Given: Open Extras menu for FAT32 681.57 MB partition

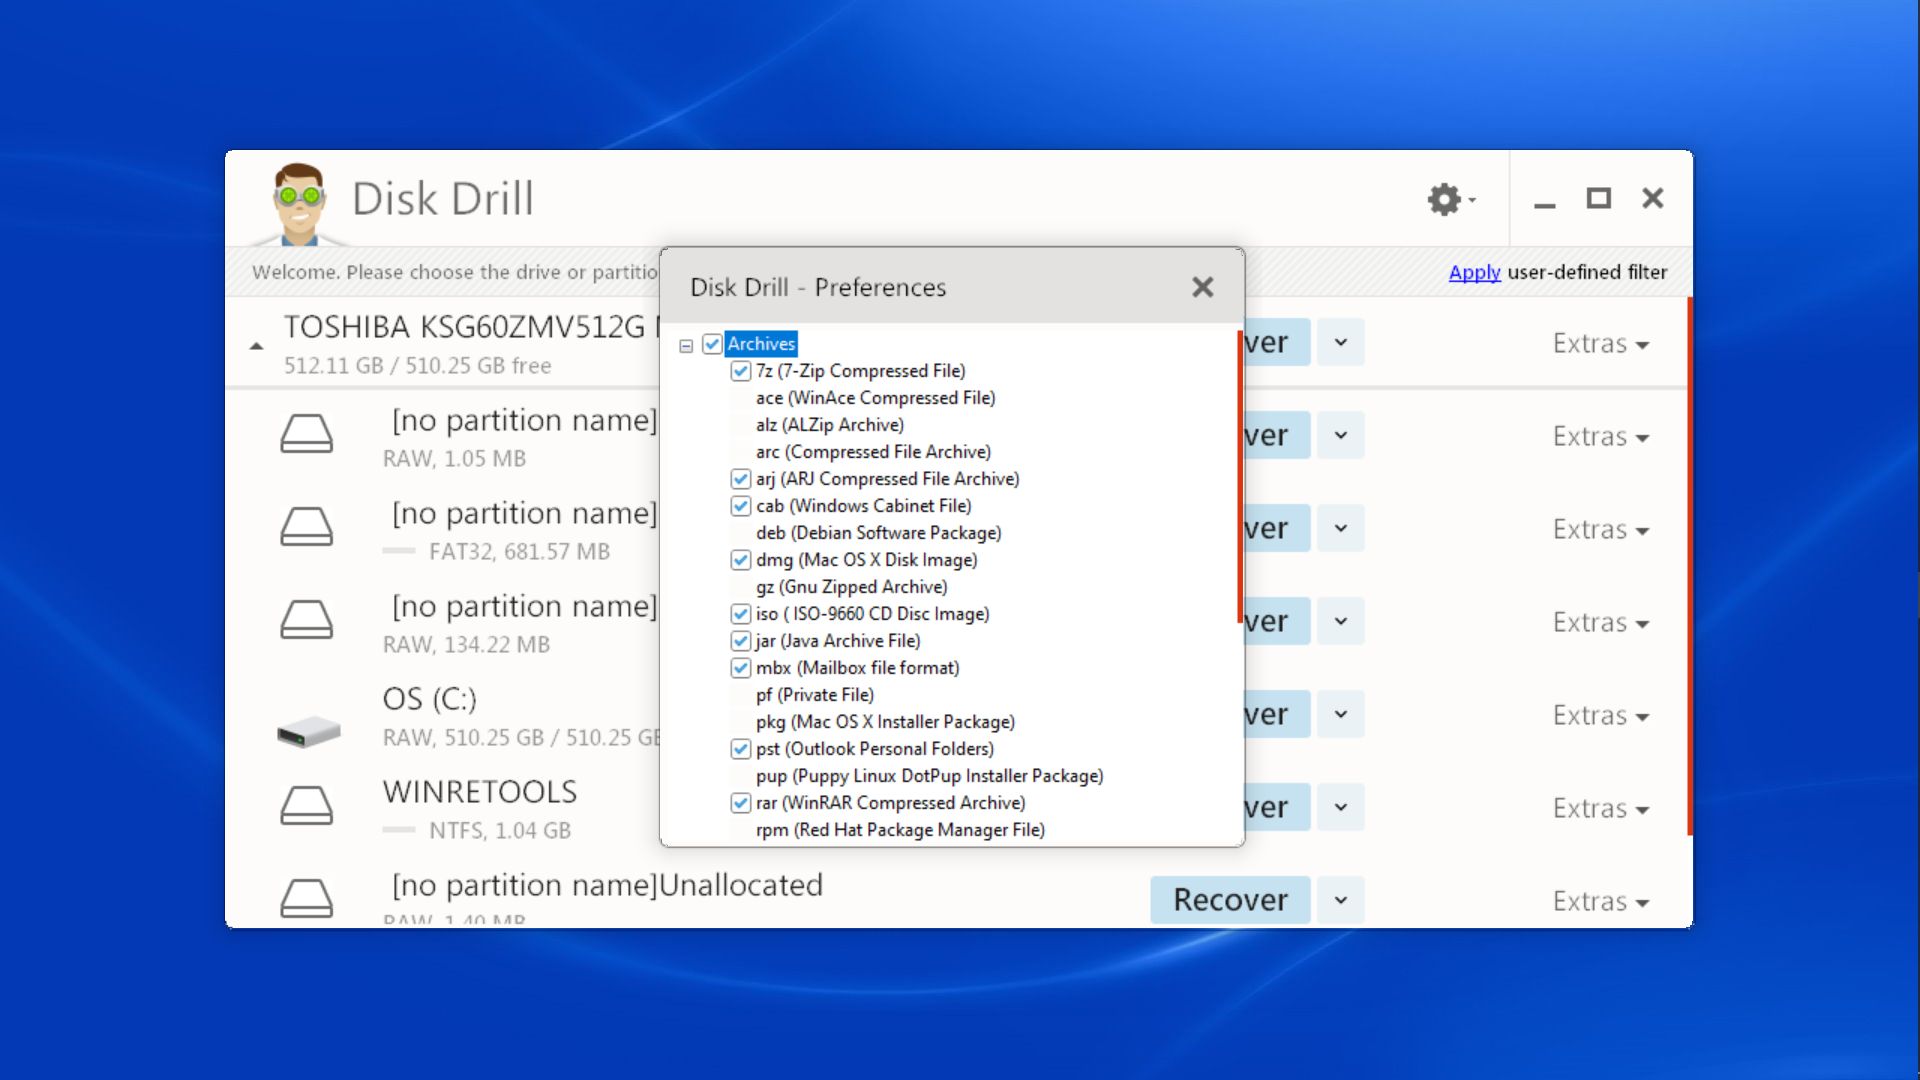Looking at the screenshot, I should point(1600,529).
